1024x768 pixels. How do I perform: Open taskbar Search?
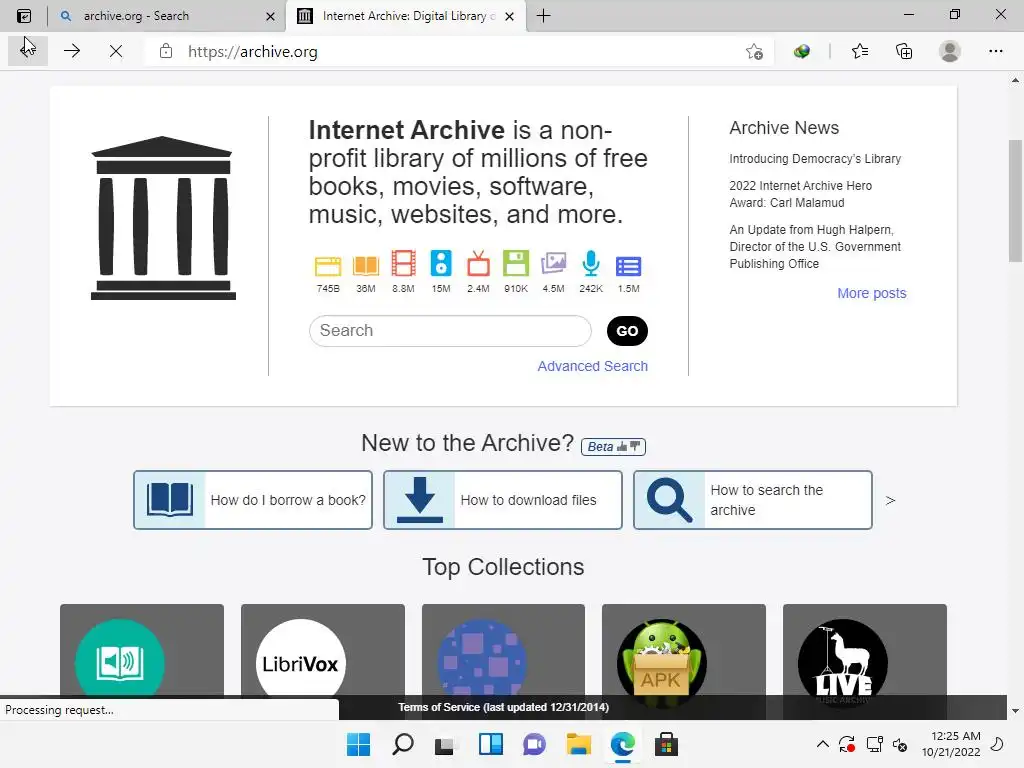[402, 744]
